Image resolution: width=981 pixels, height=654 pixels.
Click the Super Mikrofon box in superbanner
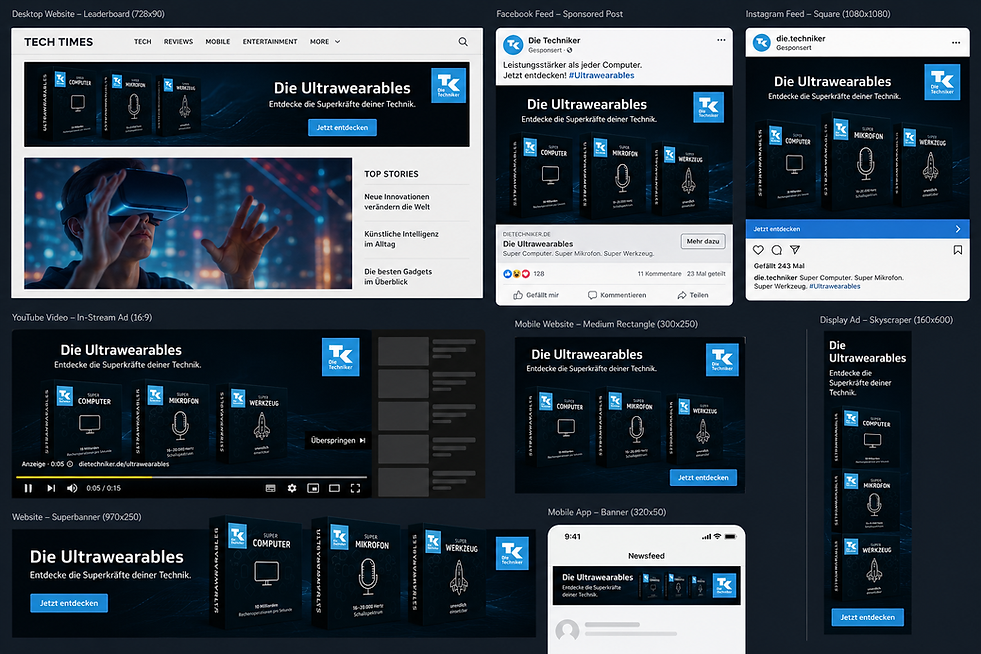tap(355, 573)
